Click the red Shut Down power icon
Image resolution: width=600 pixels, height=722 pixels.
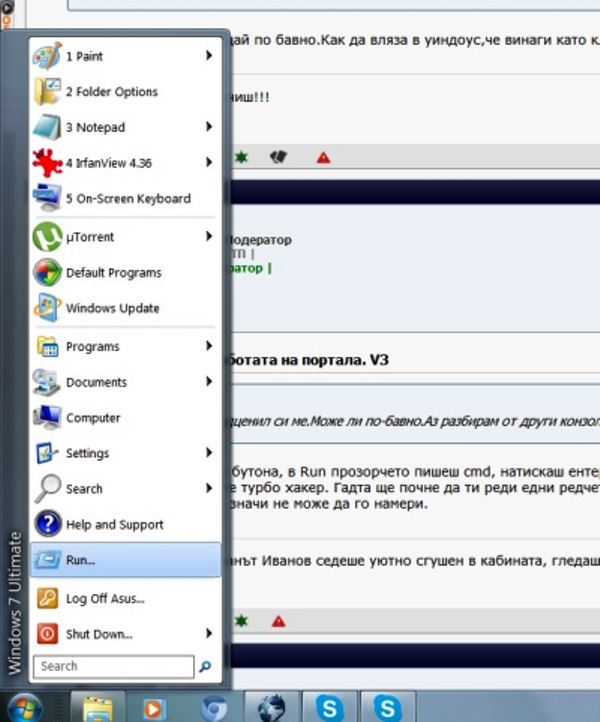tap(47, 634)
